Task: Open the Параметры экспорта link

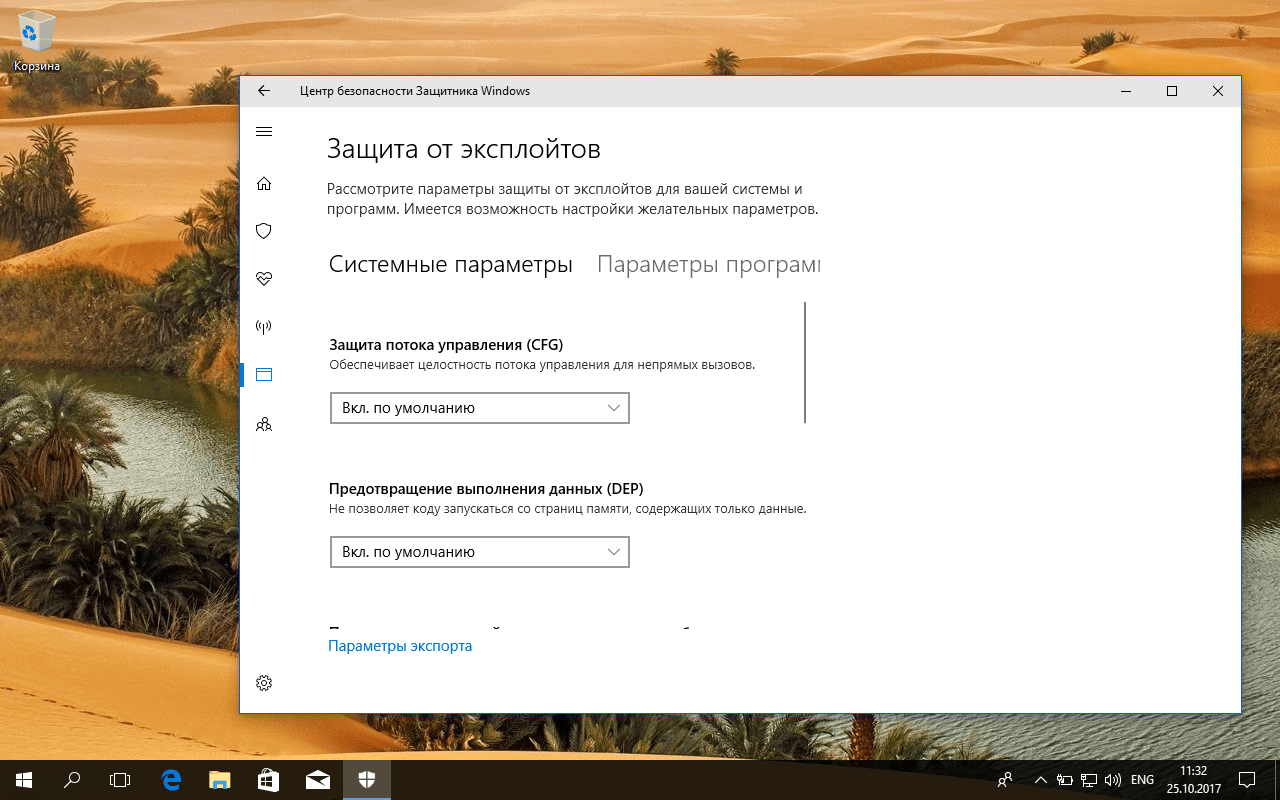Action: pyautogui.click(x=400, y=646)
